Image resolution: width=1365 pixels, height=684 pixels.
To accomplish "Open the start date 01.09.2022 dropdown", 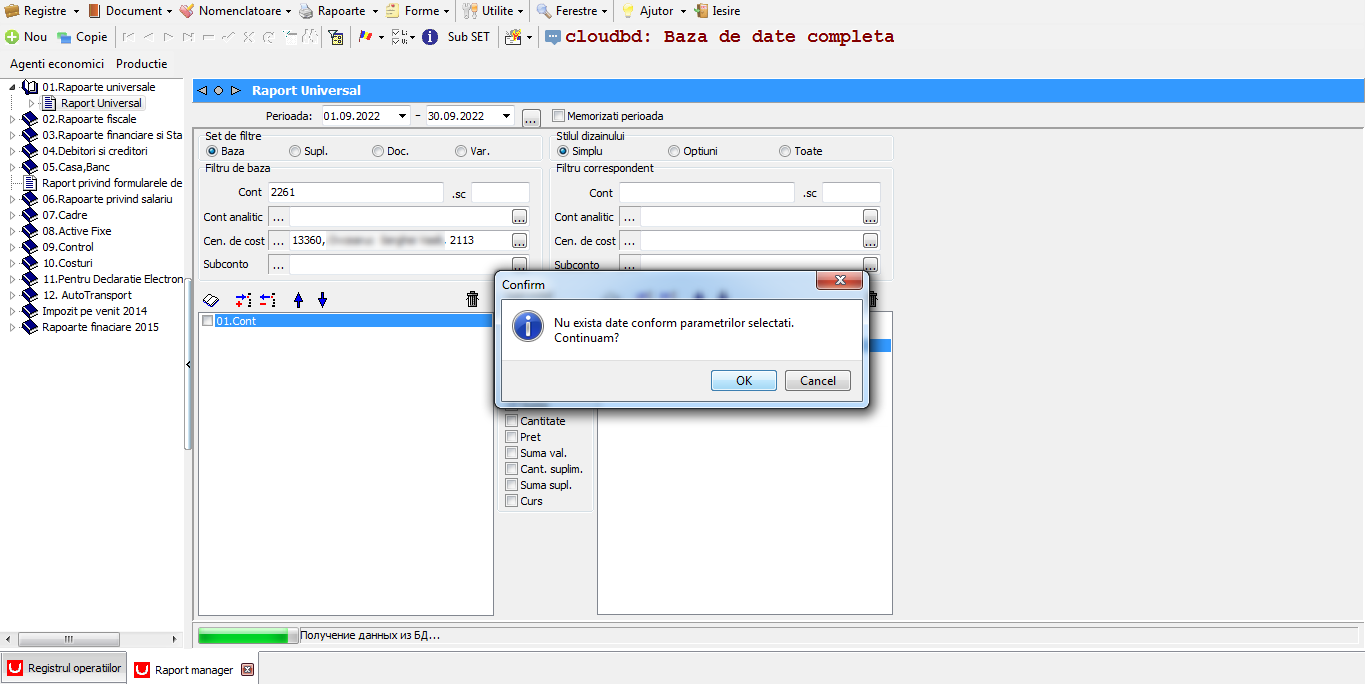I will coord(403,116).
